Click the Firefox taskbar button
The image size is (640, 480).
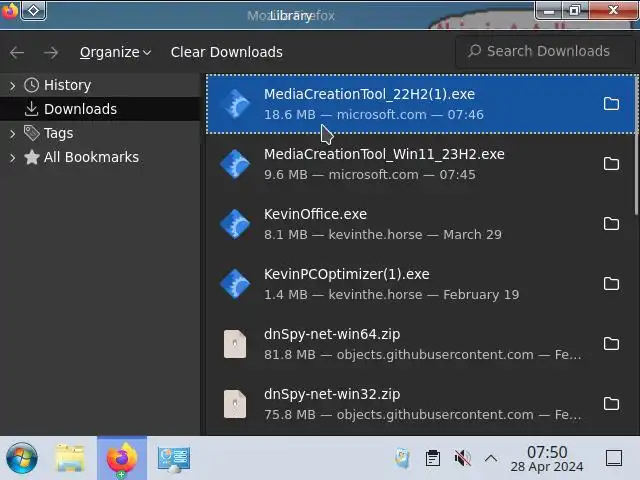click(x=122, y=458)
